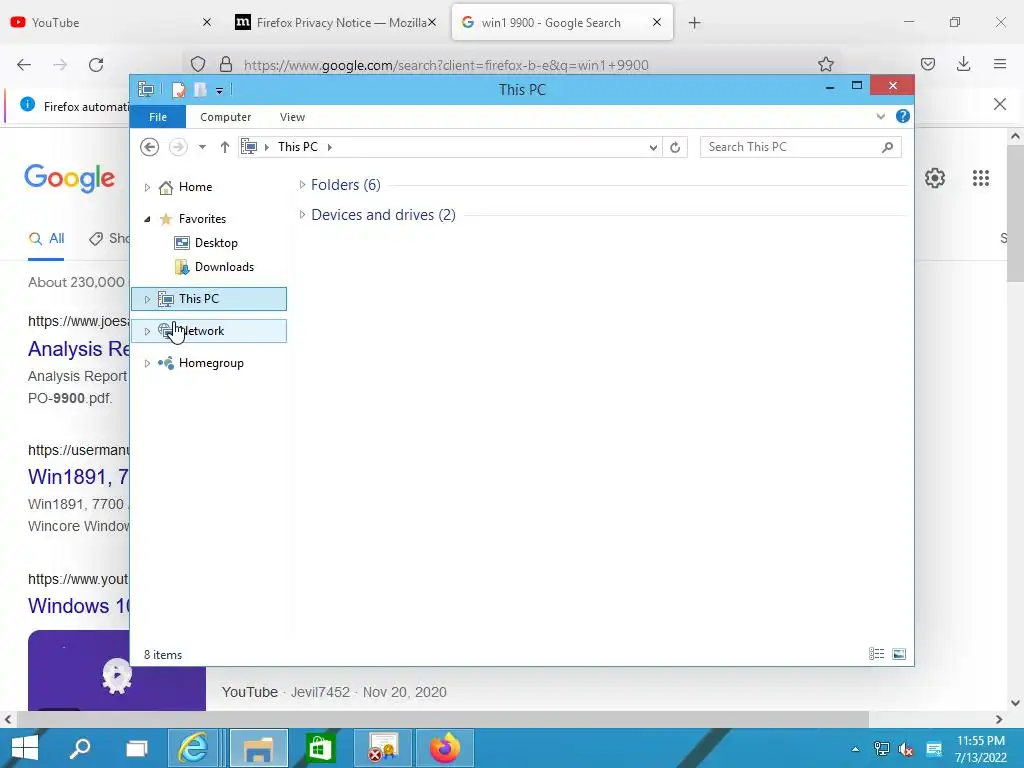Expand the Folders (6) group
Image resolution: width=1024 pixels, height=768 pixels.
coord(302,185)
